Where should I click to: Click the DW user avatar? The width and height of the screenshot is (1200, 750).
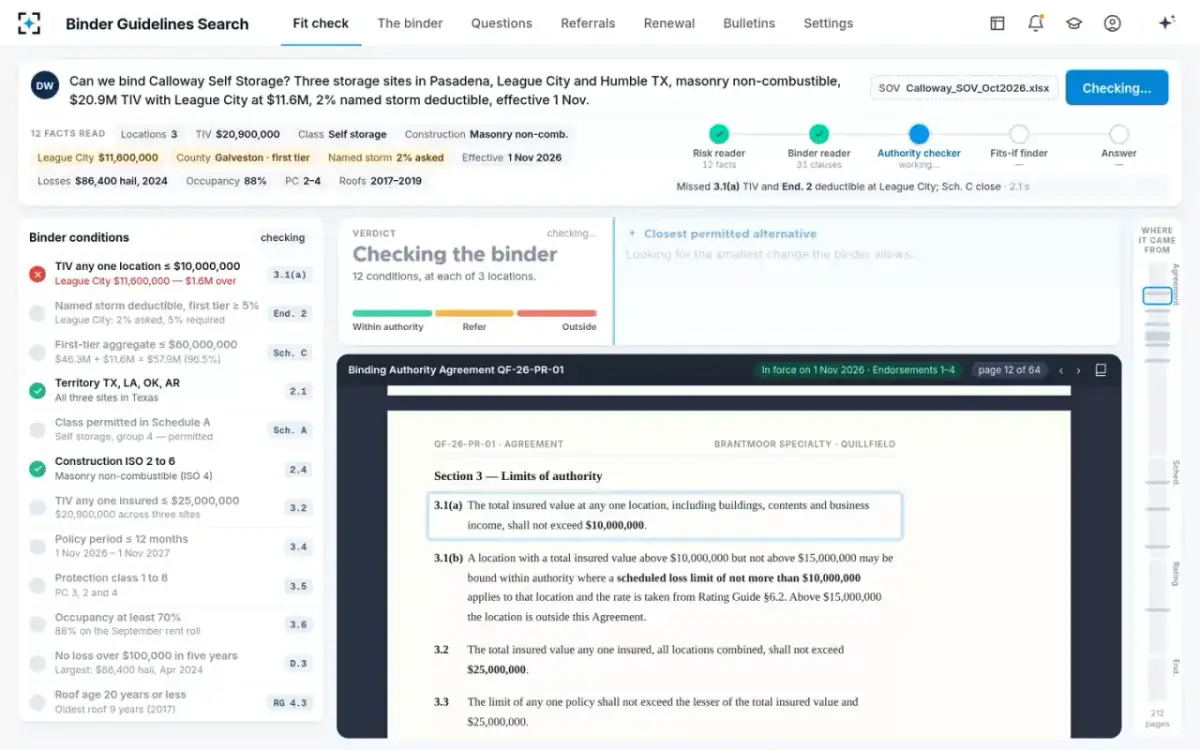point(45,86)
